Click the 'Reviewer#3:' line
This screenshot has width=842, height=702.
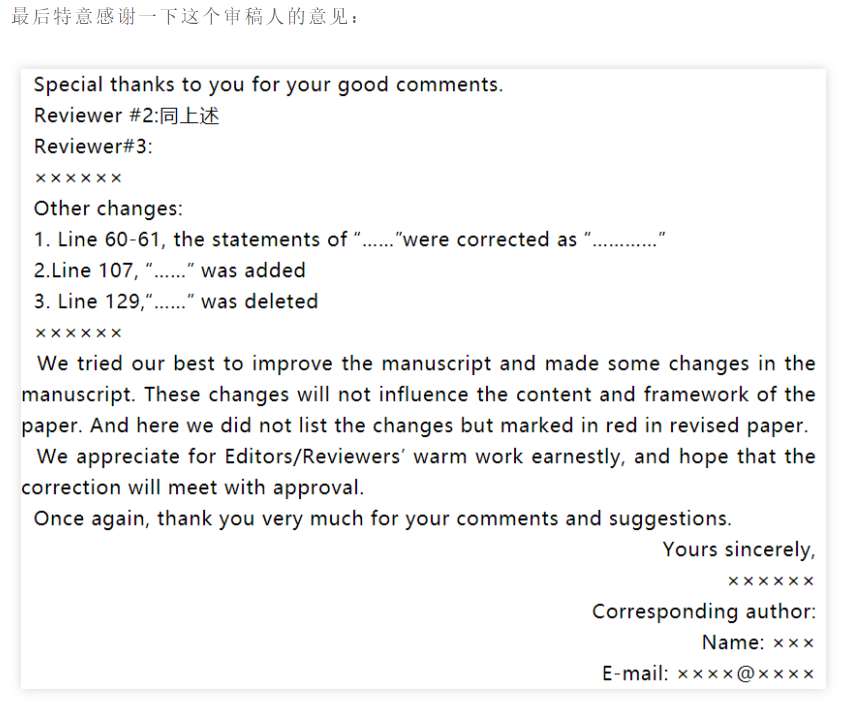click(93, 146)
